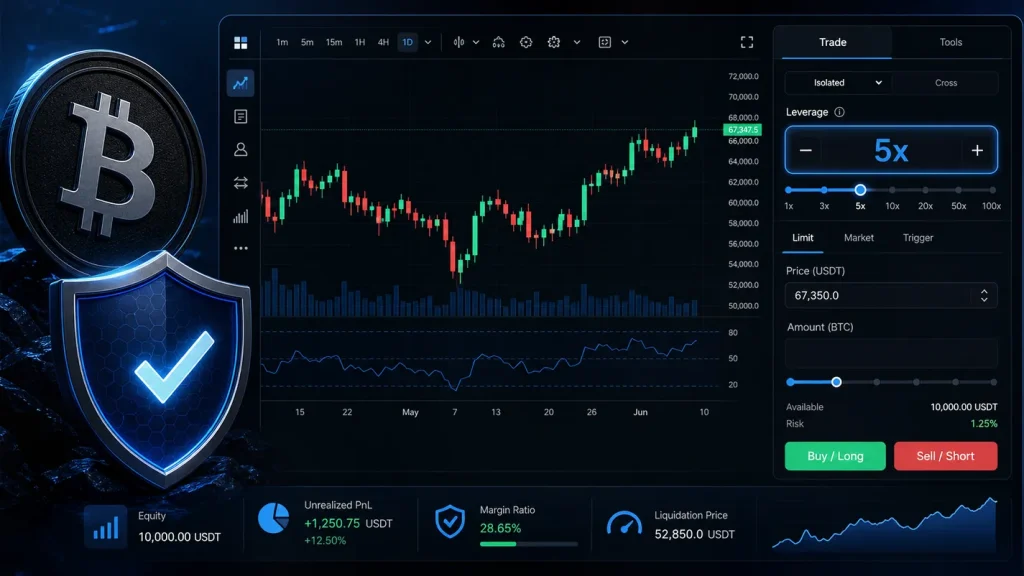
Task: Enter fullscreen chart mode
Action: [747, 42]
